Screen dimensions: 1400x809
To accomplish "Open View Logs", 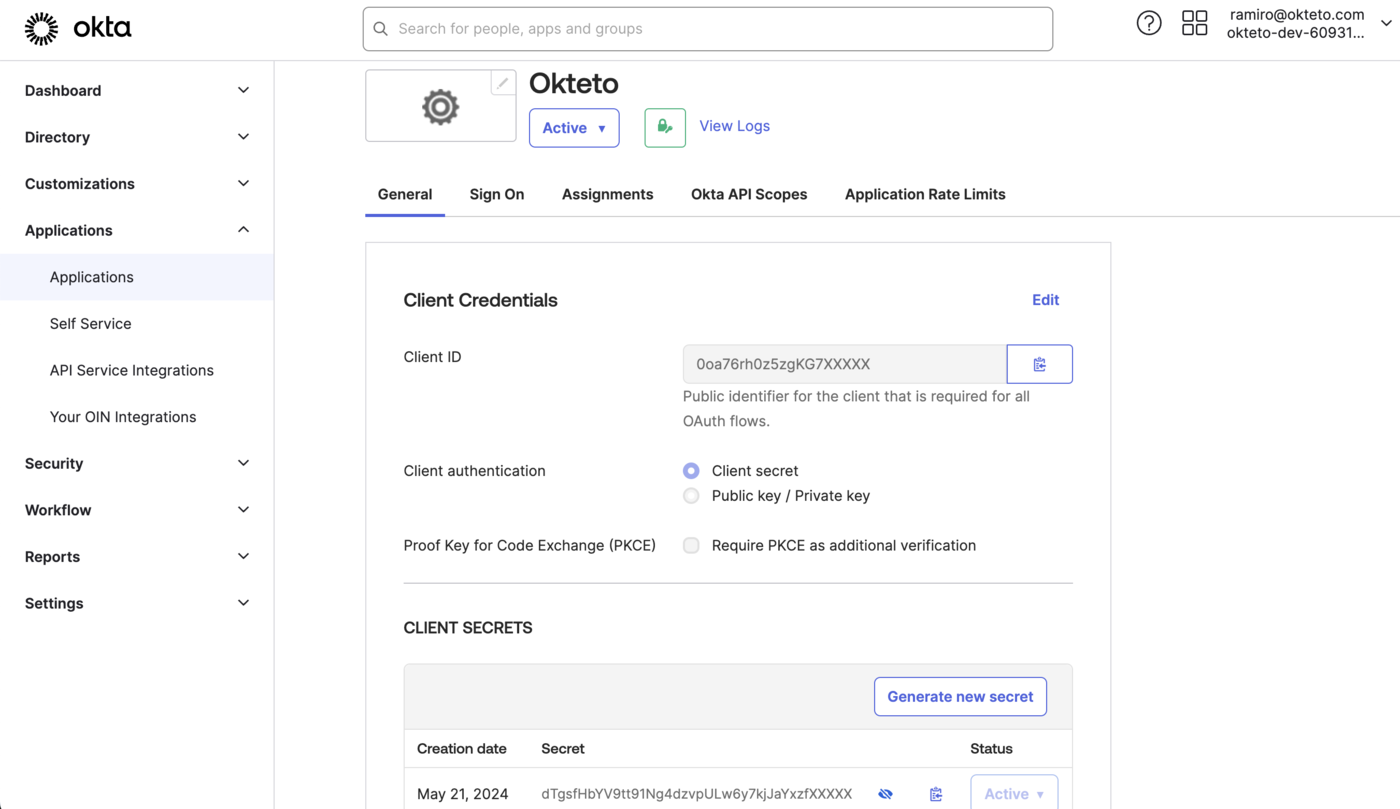I will click(x=734, y=125).
